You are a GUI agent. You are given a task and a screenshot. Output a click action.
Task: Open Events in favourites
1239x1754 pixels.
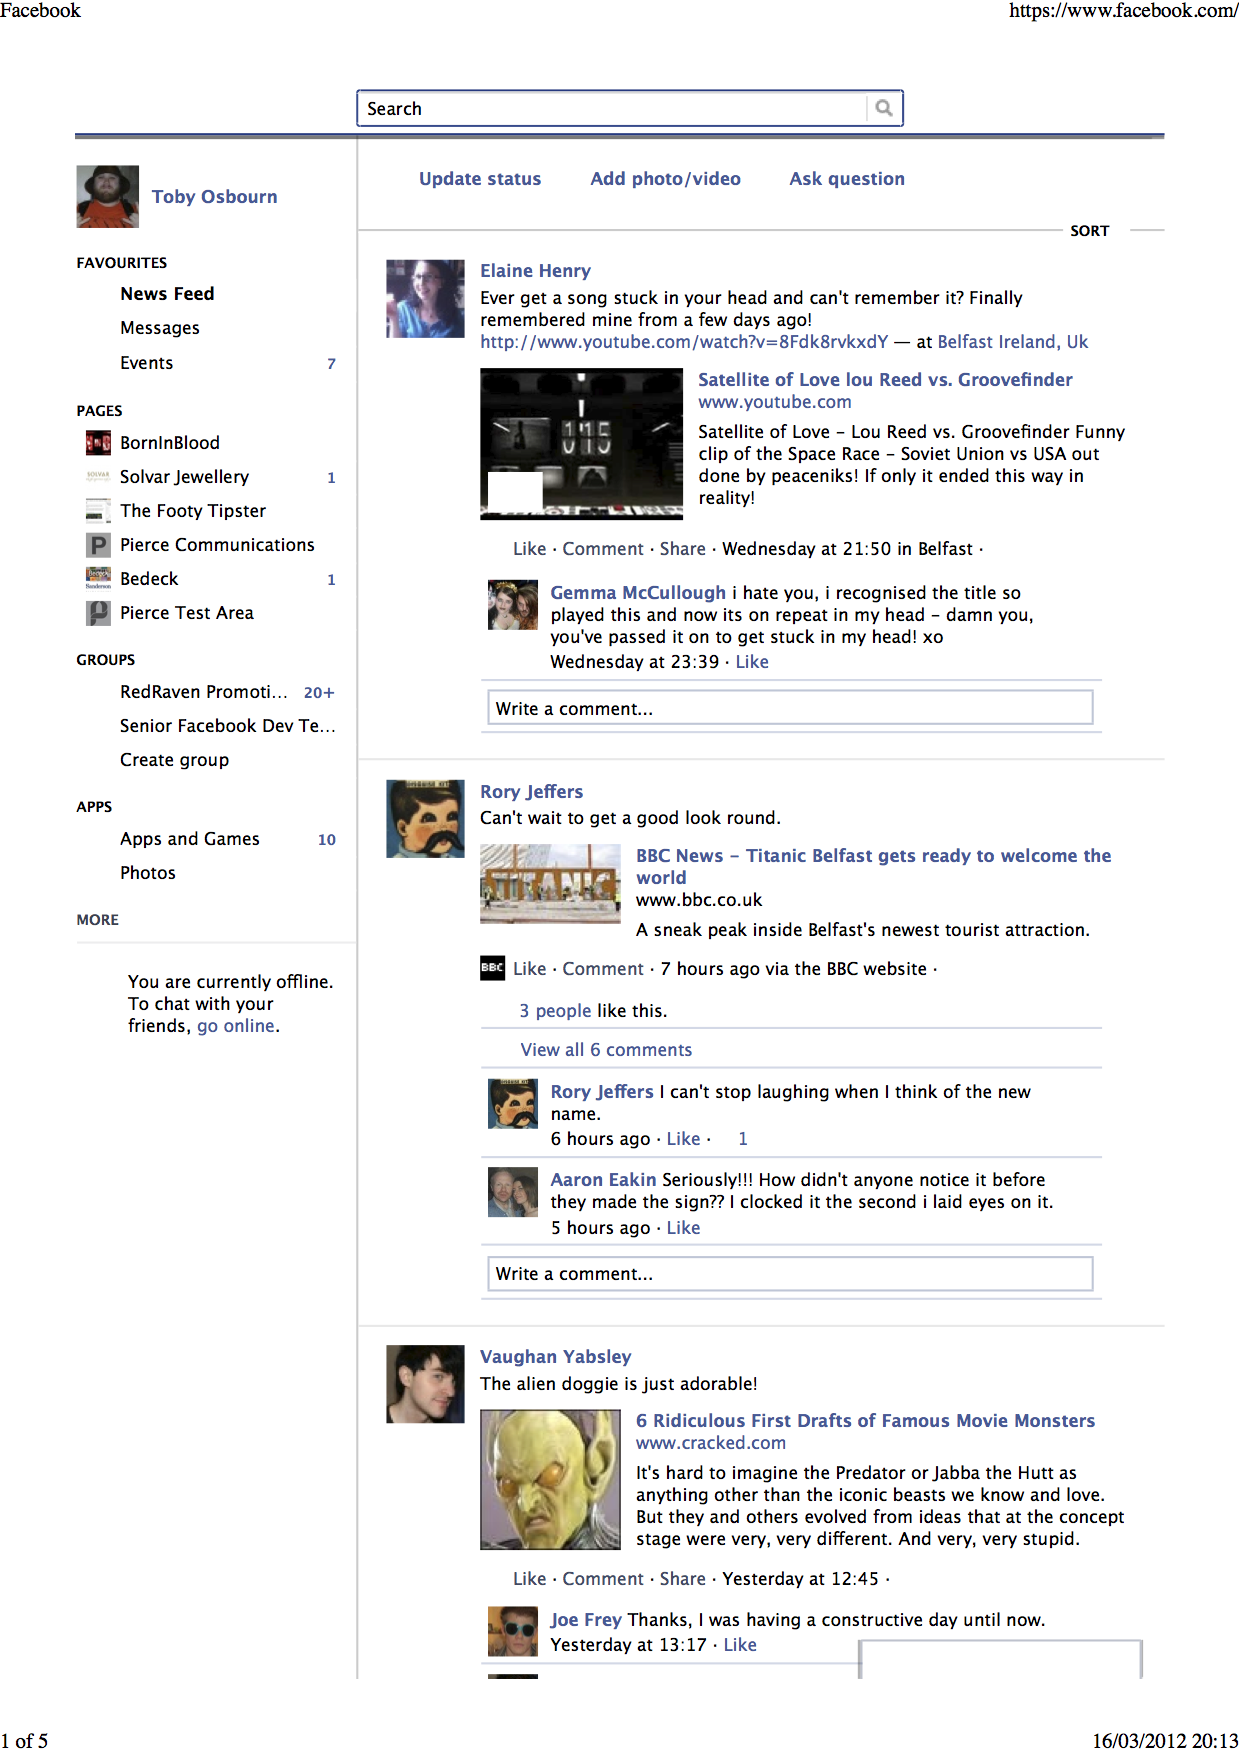pyautogui.click(x=147, y=363)
